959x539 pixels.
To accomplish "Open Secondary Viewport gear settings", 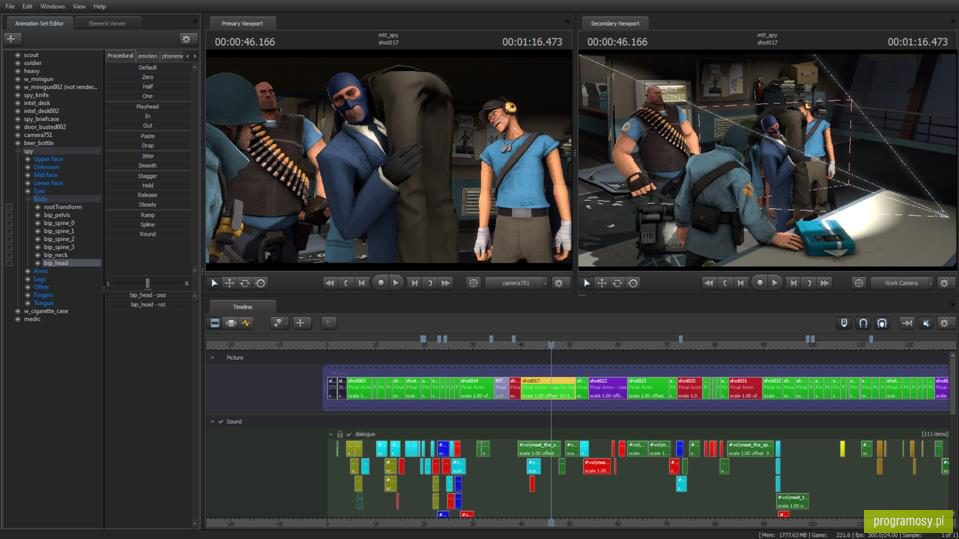I will pyautogui.click(x=944, y=283).
